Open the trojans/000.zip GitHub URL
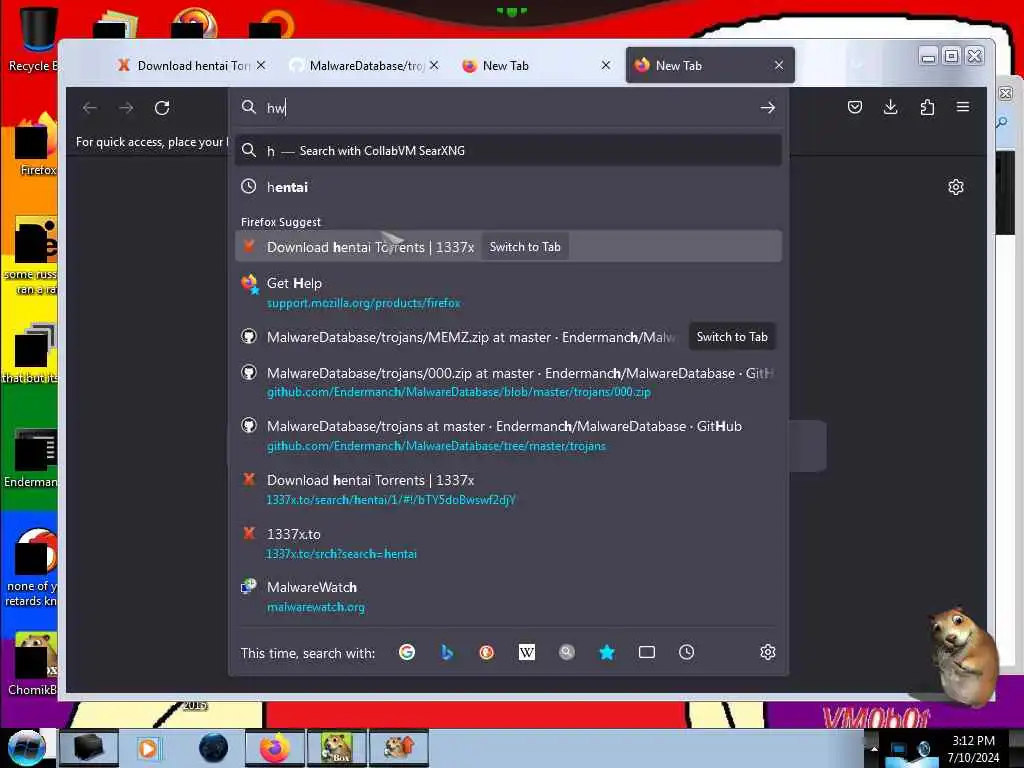Screen dimensions: 1024x768 click(x=458, y=392)
